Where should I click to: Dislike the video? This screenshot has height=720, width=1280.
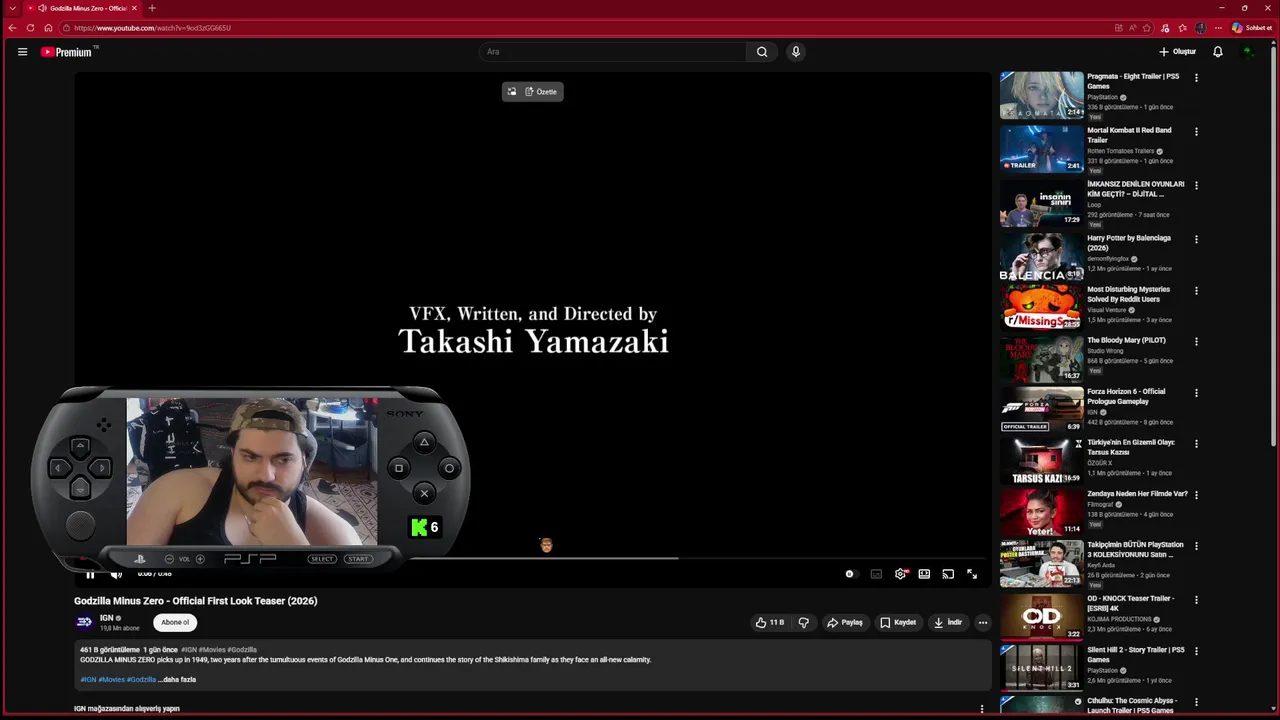click(803, 622)
